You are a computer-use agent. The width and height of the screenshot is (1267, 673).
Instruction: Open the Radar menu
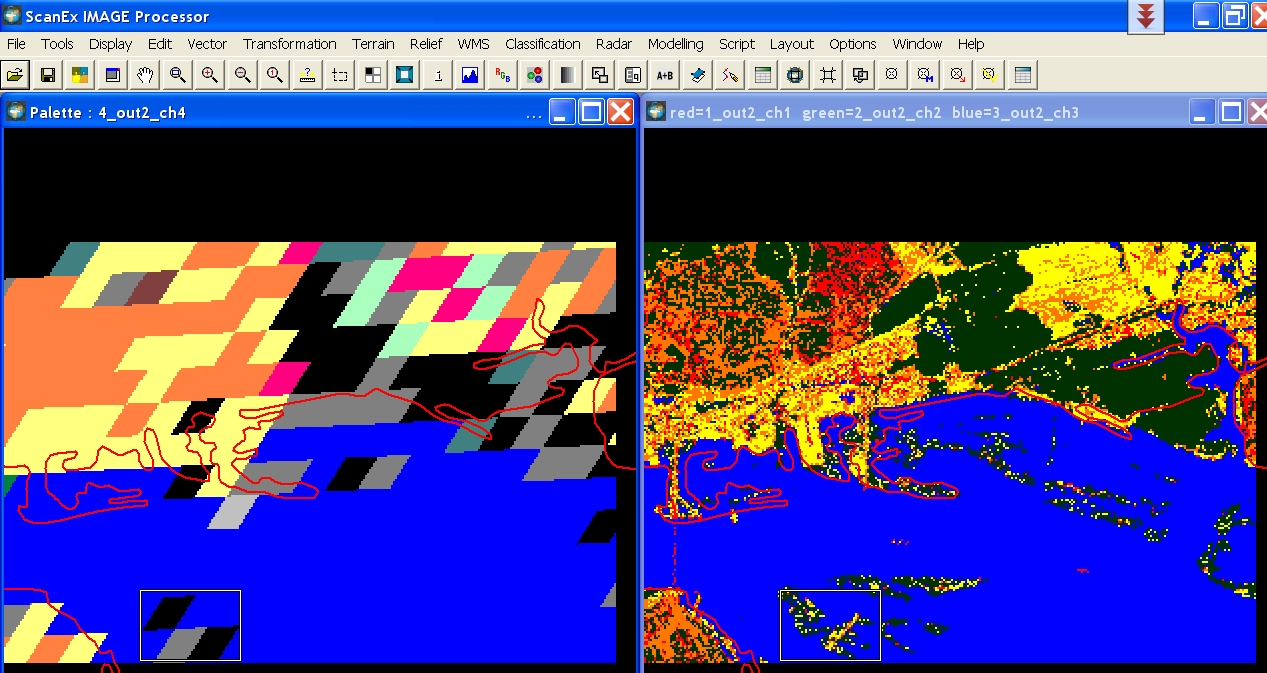613,44
